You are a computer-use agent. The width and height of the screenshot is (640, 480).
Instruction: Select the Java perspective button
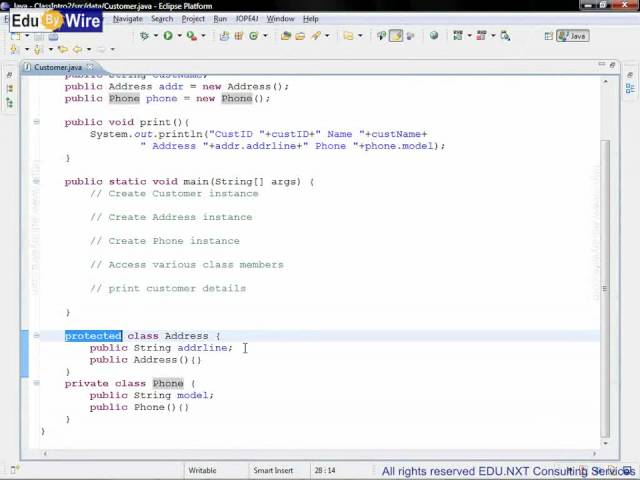(573, 36)
